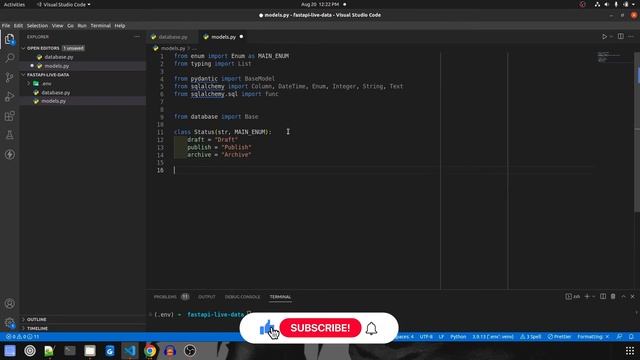Split the terminal panel
The image size is (640, 360).
pos(603,296)
